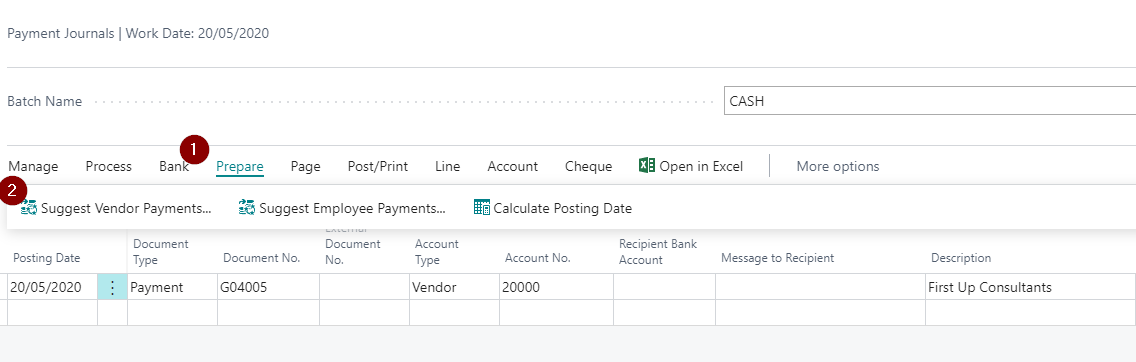Open the Post/Print menu
The width and height of the screenshot is (1136, 362).
[377, 167]
